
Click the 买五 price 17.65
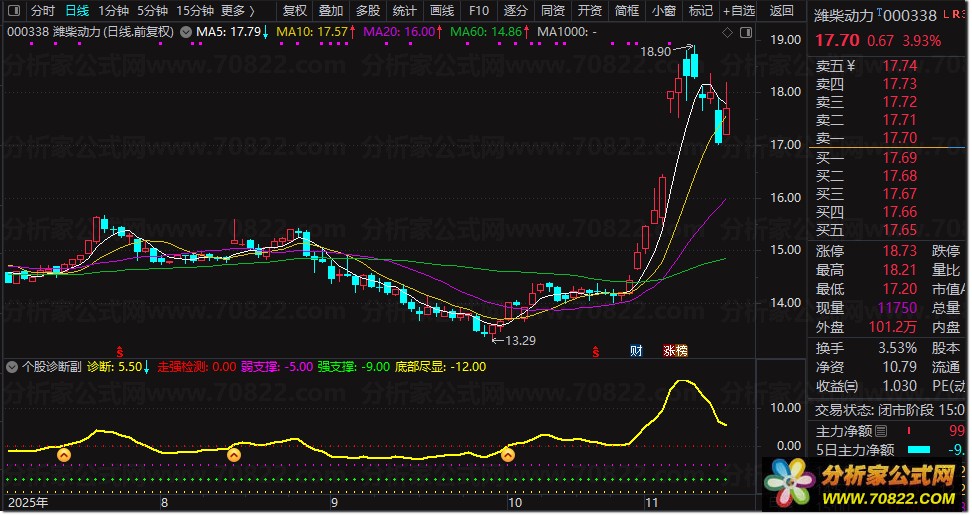(899, 230)
